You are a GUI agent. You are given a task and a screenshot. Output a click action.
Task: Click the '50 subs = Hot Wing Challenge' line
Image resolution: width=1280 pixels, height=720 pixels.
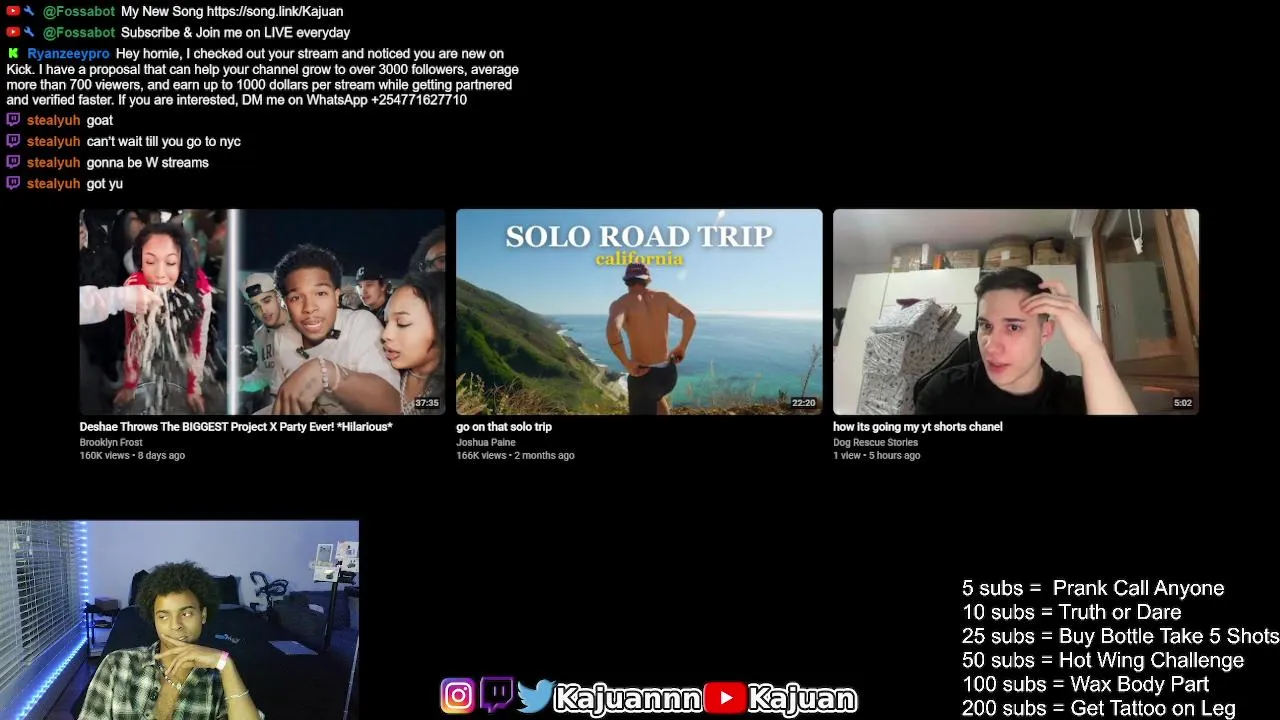[1103, 660]
